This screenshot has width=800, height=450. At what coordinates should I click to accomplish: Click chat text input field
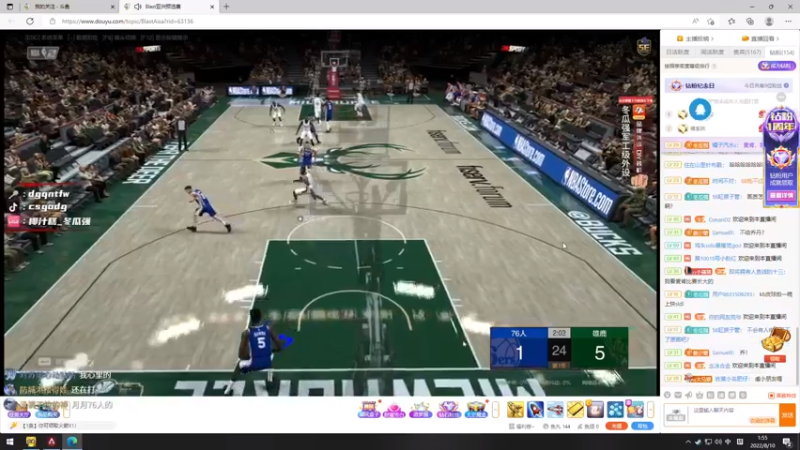click(x=733, y=414)
